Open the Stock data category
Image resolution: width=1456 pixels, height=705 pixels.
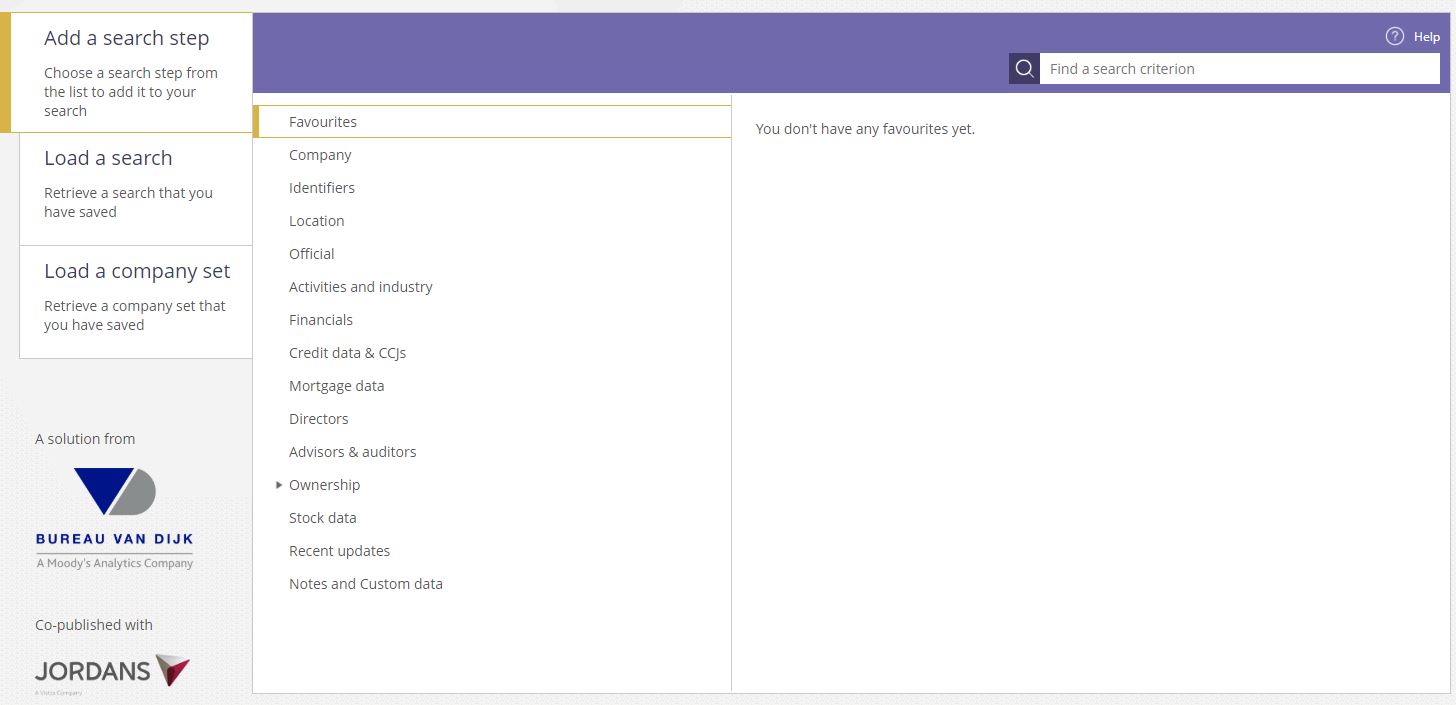(x=322, y=518)
